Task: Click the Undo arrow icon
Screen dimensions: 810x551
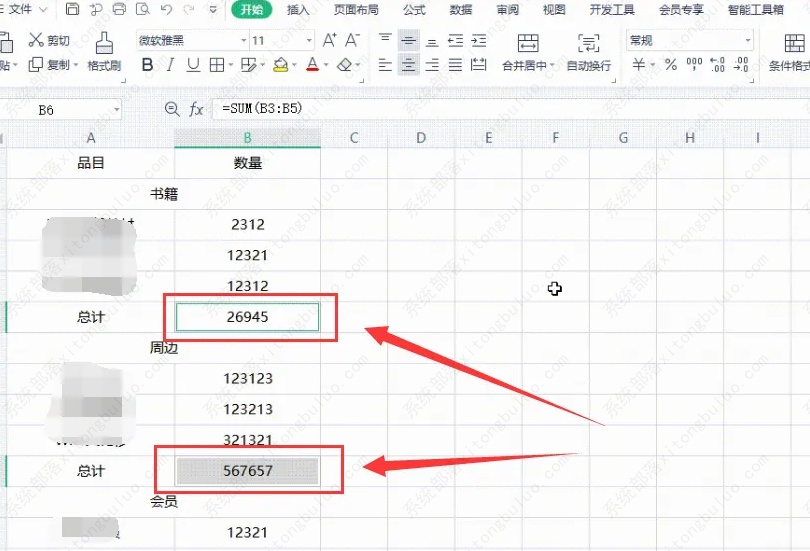Action: 165,10
